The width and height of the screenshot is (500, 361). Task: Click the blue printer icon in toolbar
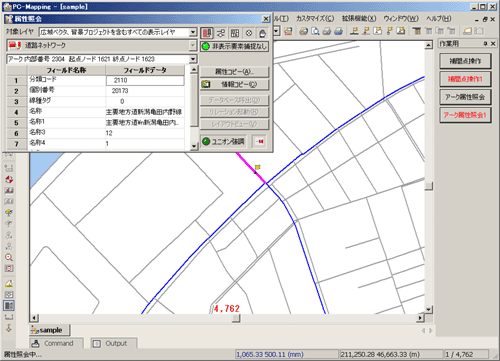coord(338,31)
